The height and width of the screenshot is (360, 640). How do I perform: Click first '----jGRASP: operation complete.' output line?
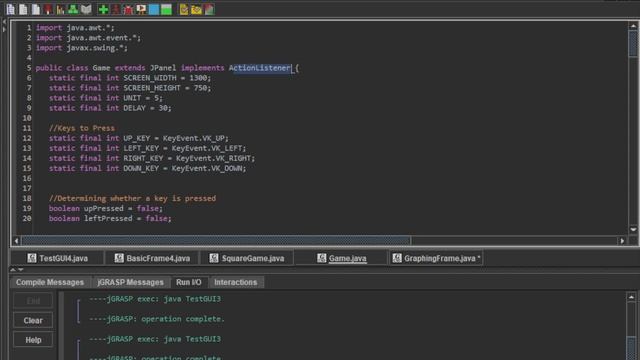point(157,319)
